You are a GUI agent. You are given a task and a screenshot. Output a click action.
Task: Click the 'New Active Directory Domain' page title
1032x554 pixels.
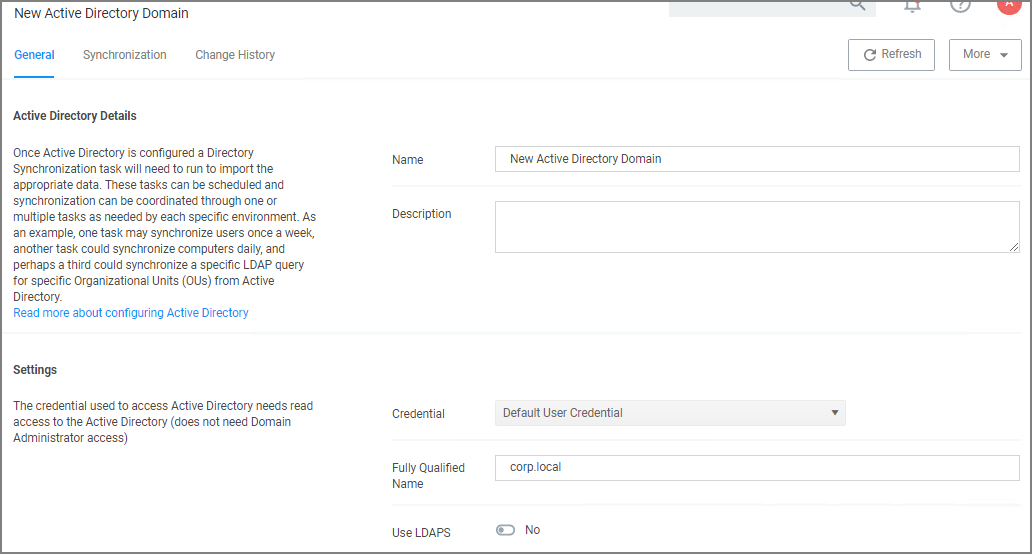pos(101,13)
